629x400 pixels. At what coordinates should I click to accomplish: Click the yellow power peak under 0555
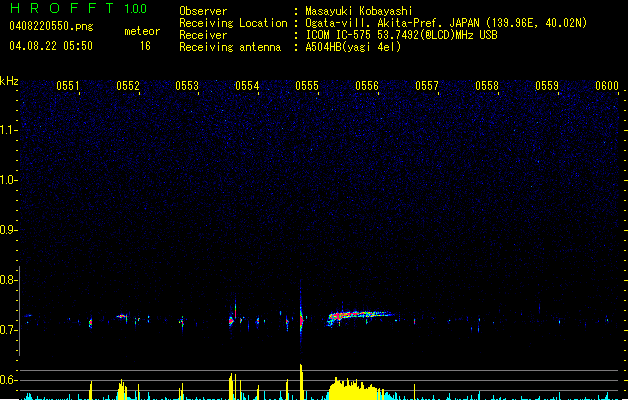click(301, 381)
